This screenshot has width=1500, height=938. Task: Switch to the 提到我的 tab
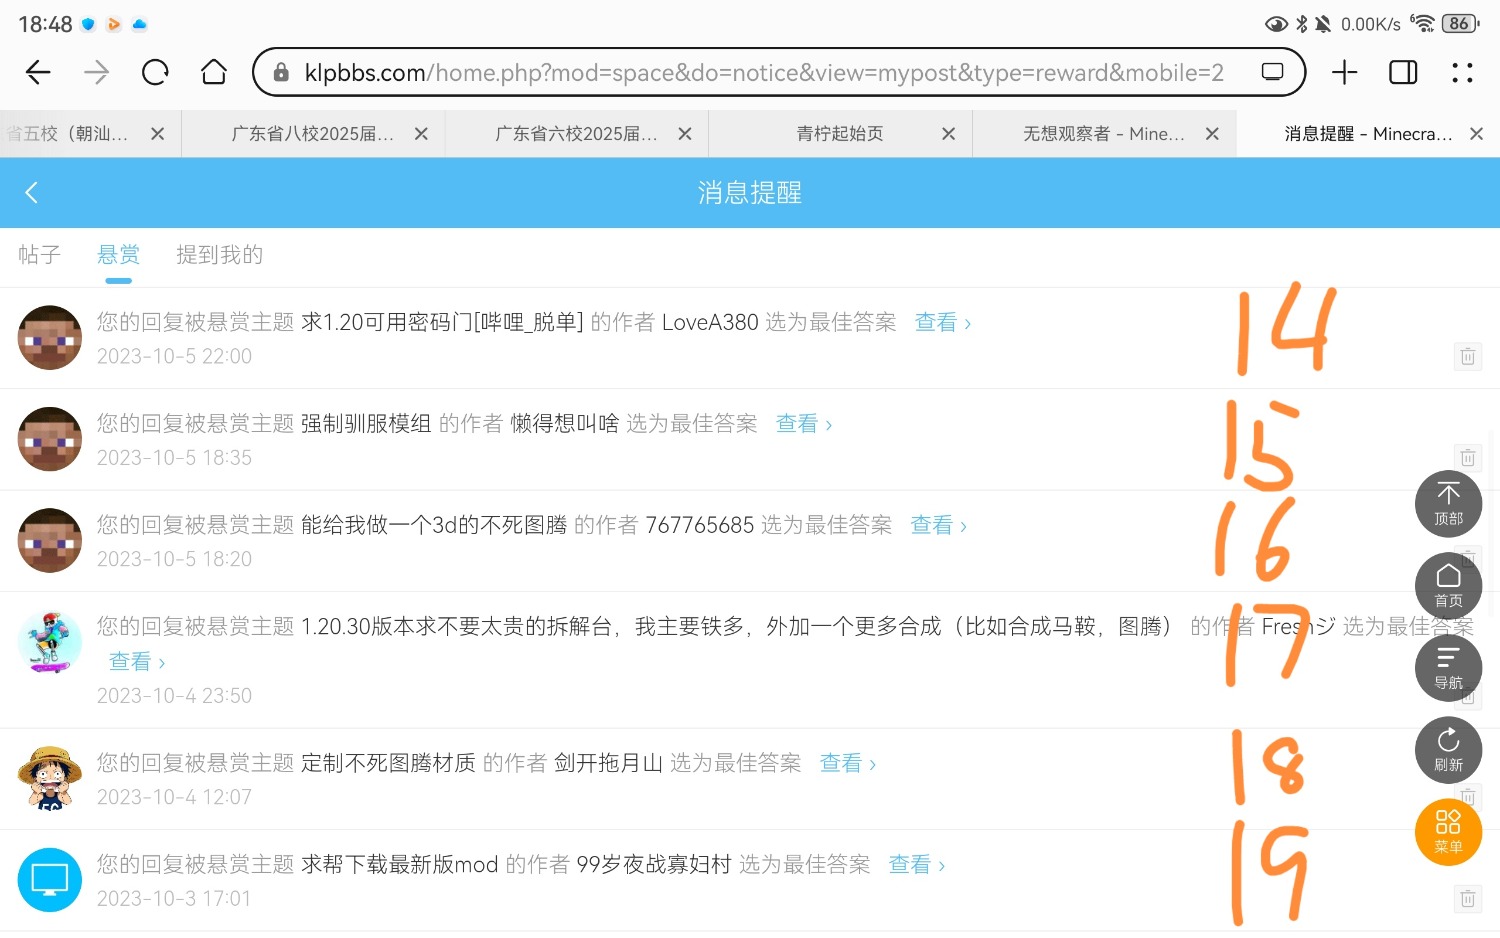pos(220,255)
